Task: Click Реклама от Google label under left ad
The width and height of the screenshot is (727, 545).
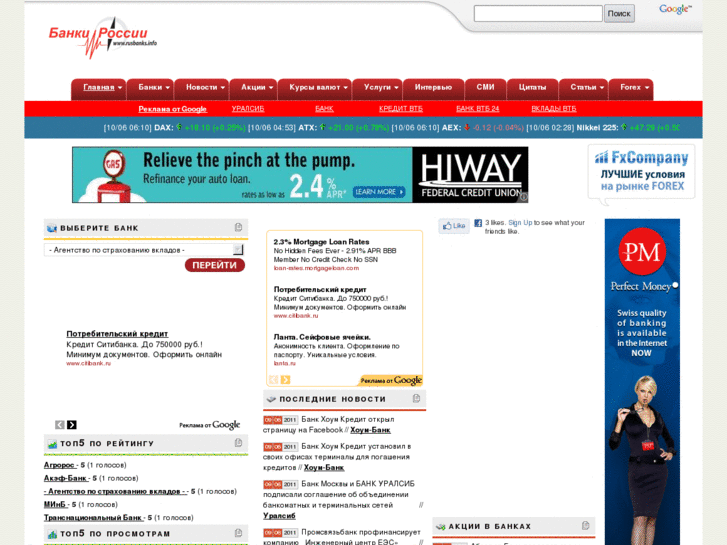Action: [210, 425]
